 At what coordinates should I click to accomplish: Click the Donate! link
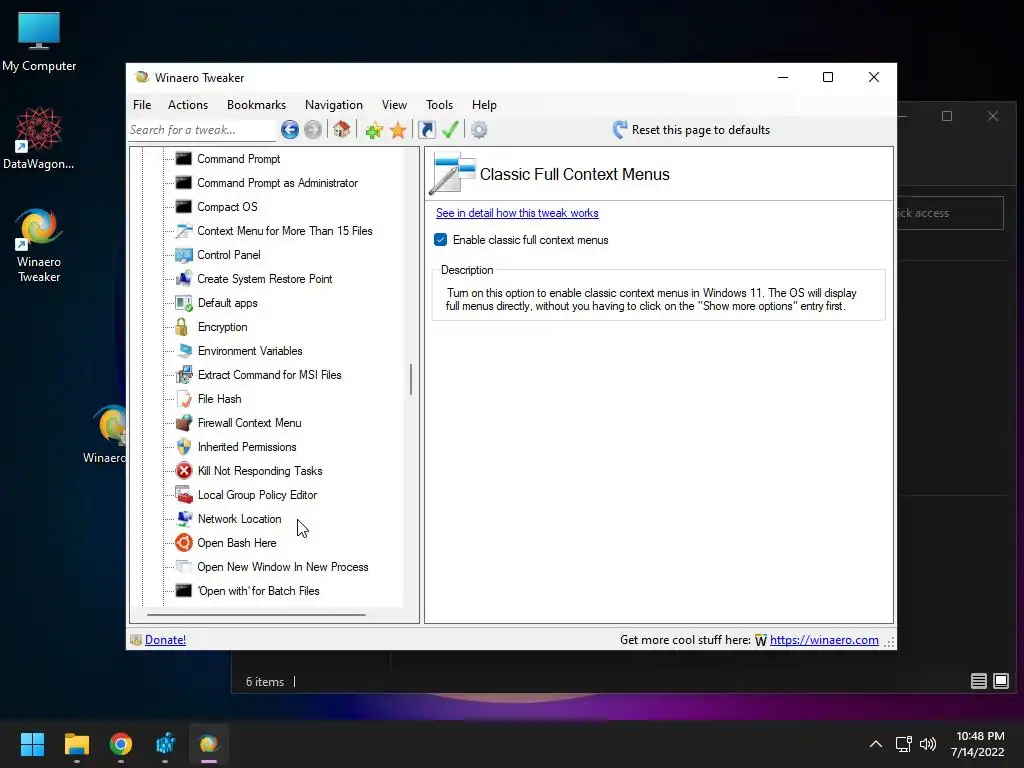165,640
